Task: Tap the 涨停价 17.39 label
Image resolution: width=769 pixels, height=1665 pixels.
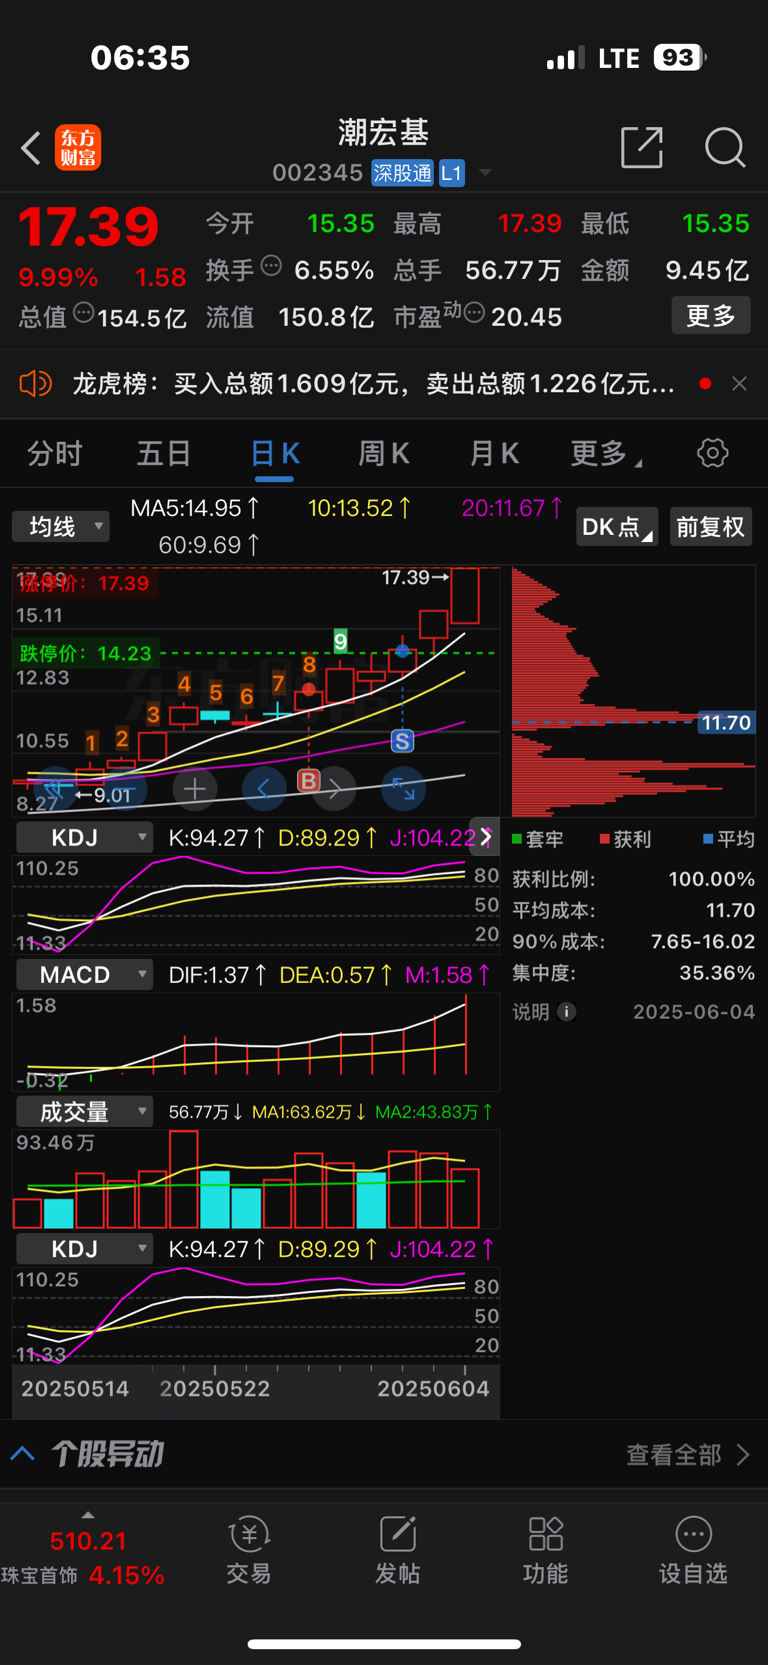Action: click(x=86, y=583)
